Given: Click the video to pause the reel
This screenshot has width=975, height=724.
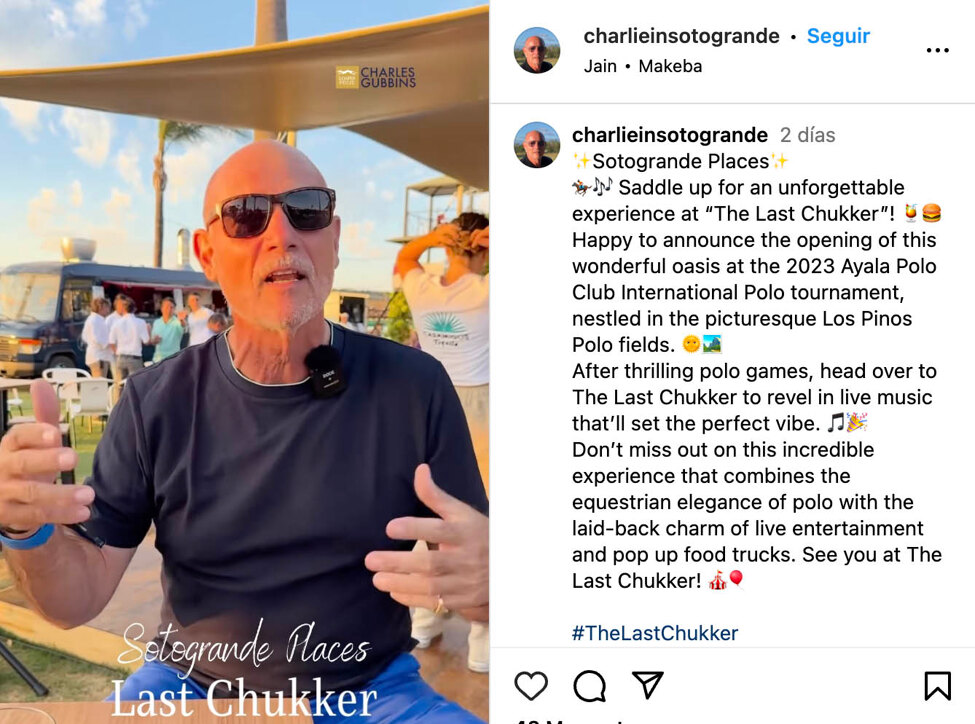Looking at the screenshot, I should coord(244,362).
